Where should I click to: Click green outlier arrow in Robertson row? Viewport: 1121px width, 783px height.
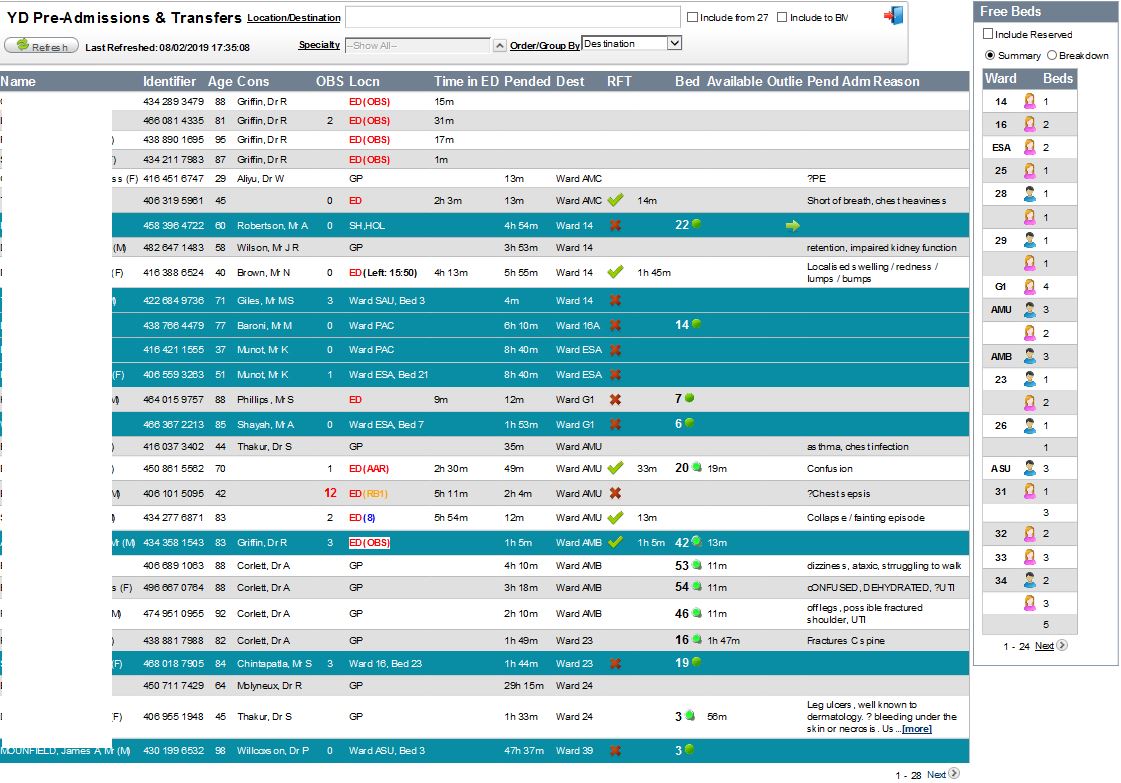792,225
